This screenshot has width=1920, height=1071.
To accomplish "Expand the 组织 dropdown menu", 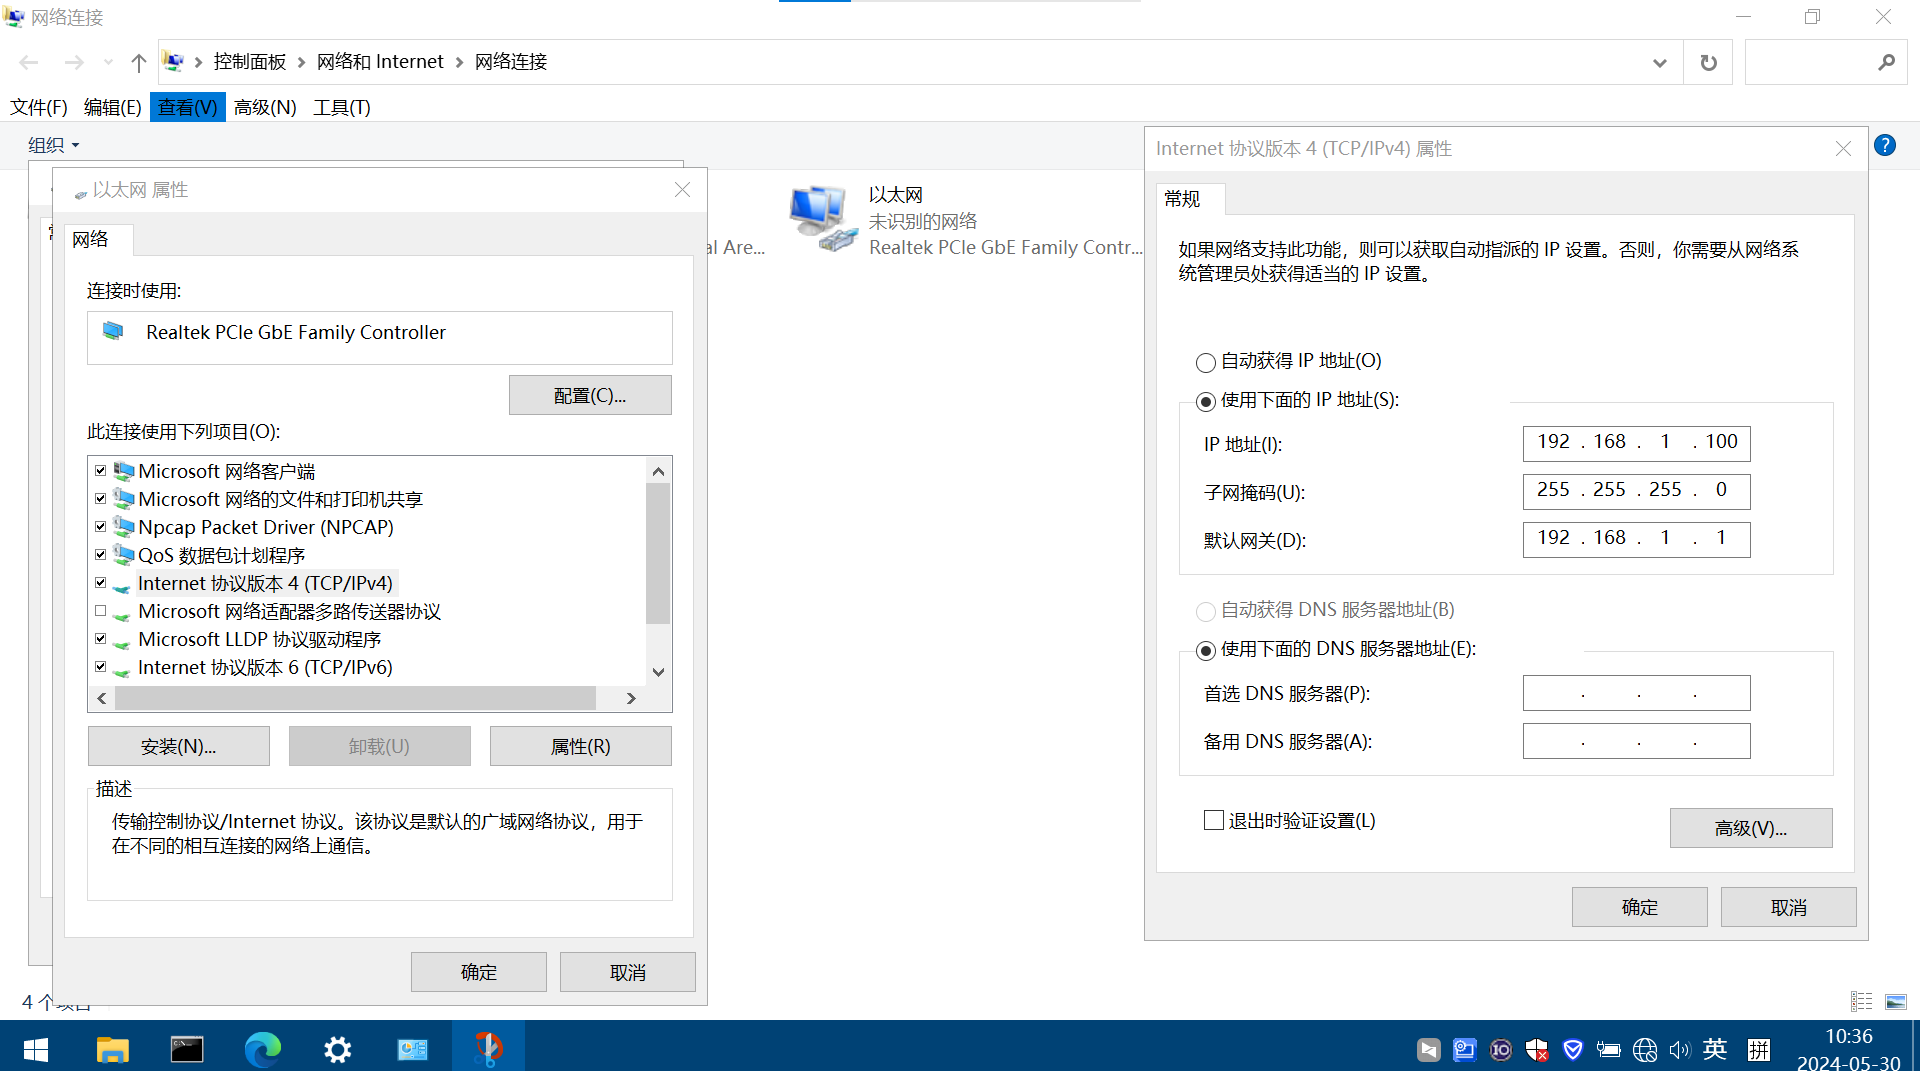I will [x=53, y=146].
